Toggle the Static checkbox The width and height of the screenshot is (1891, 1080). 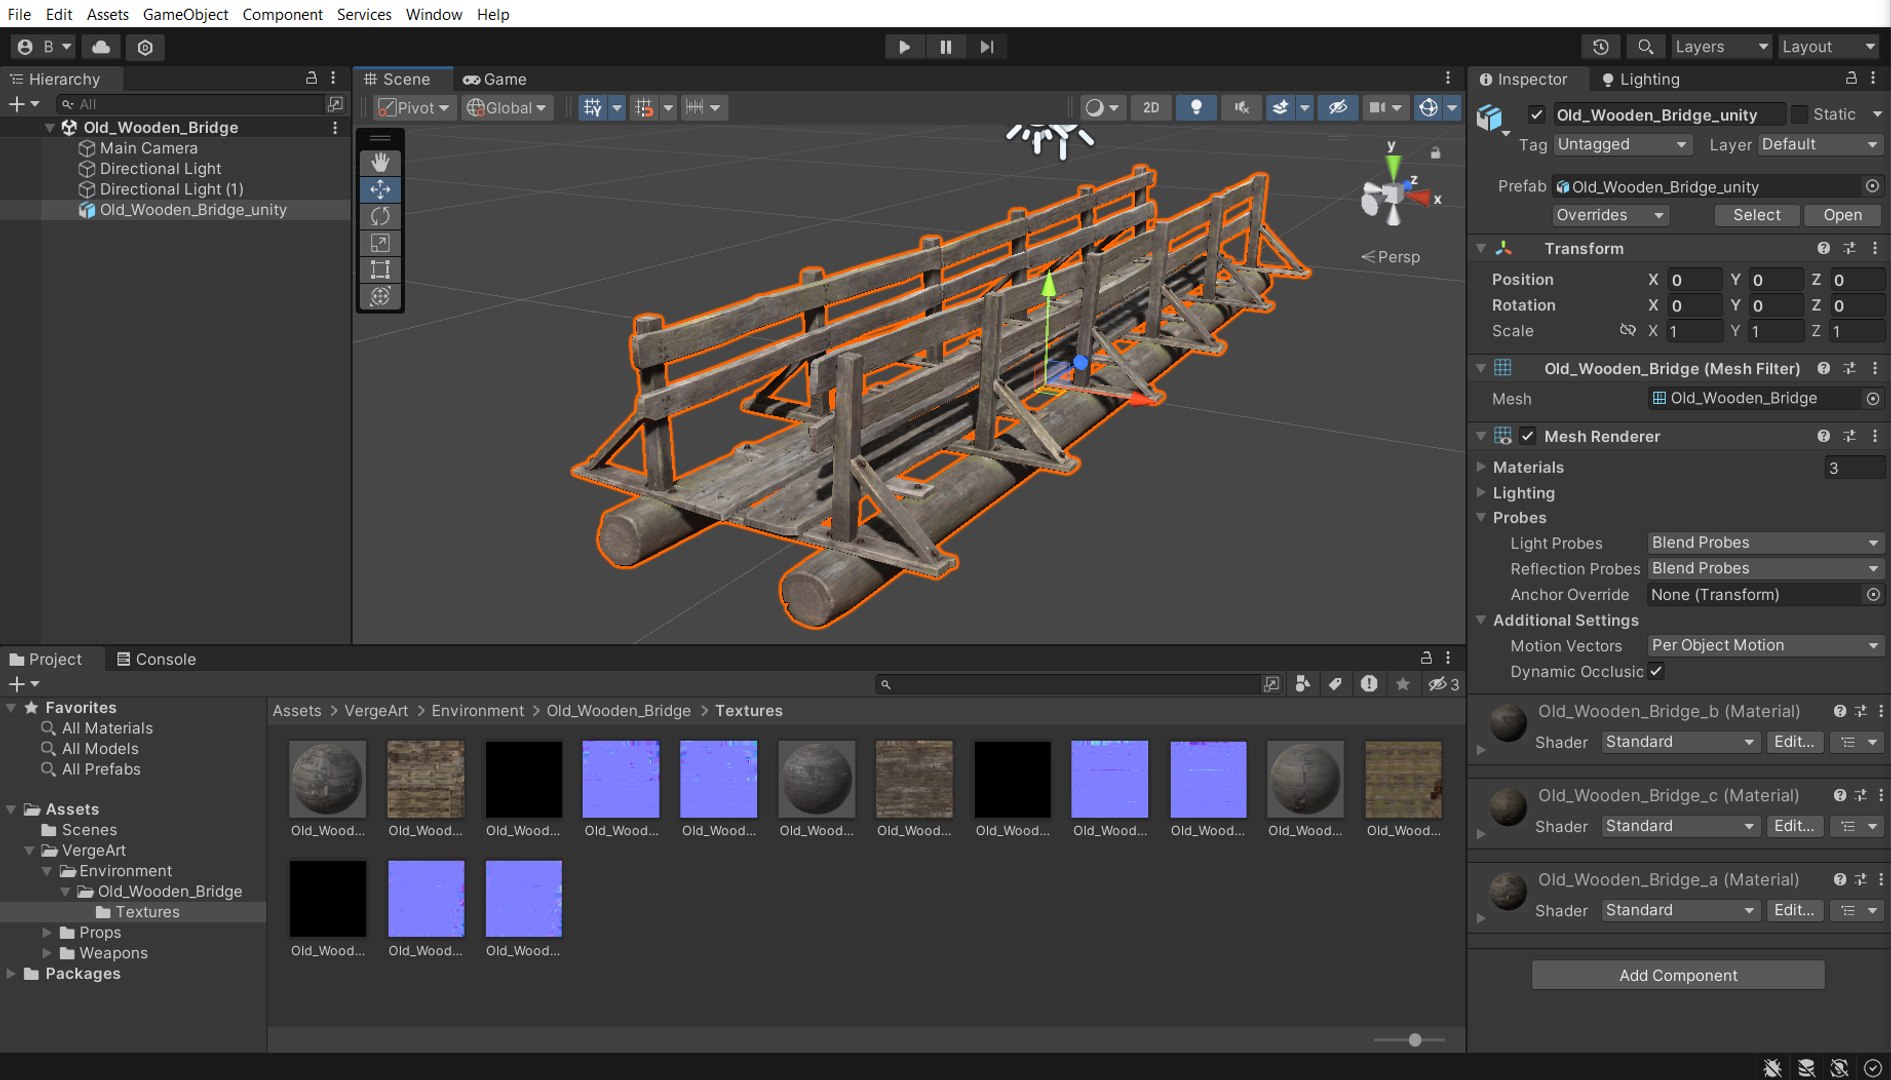point(1800,114)
